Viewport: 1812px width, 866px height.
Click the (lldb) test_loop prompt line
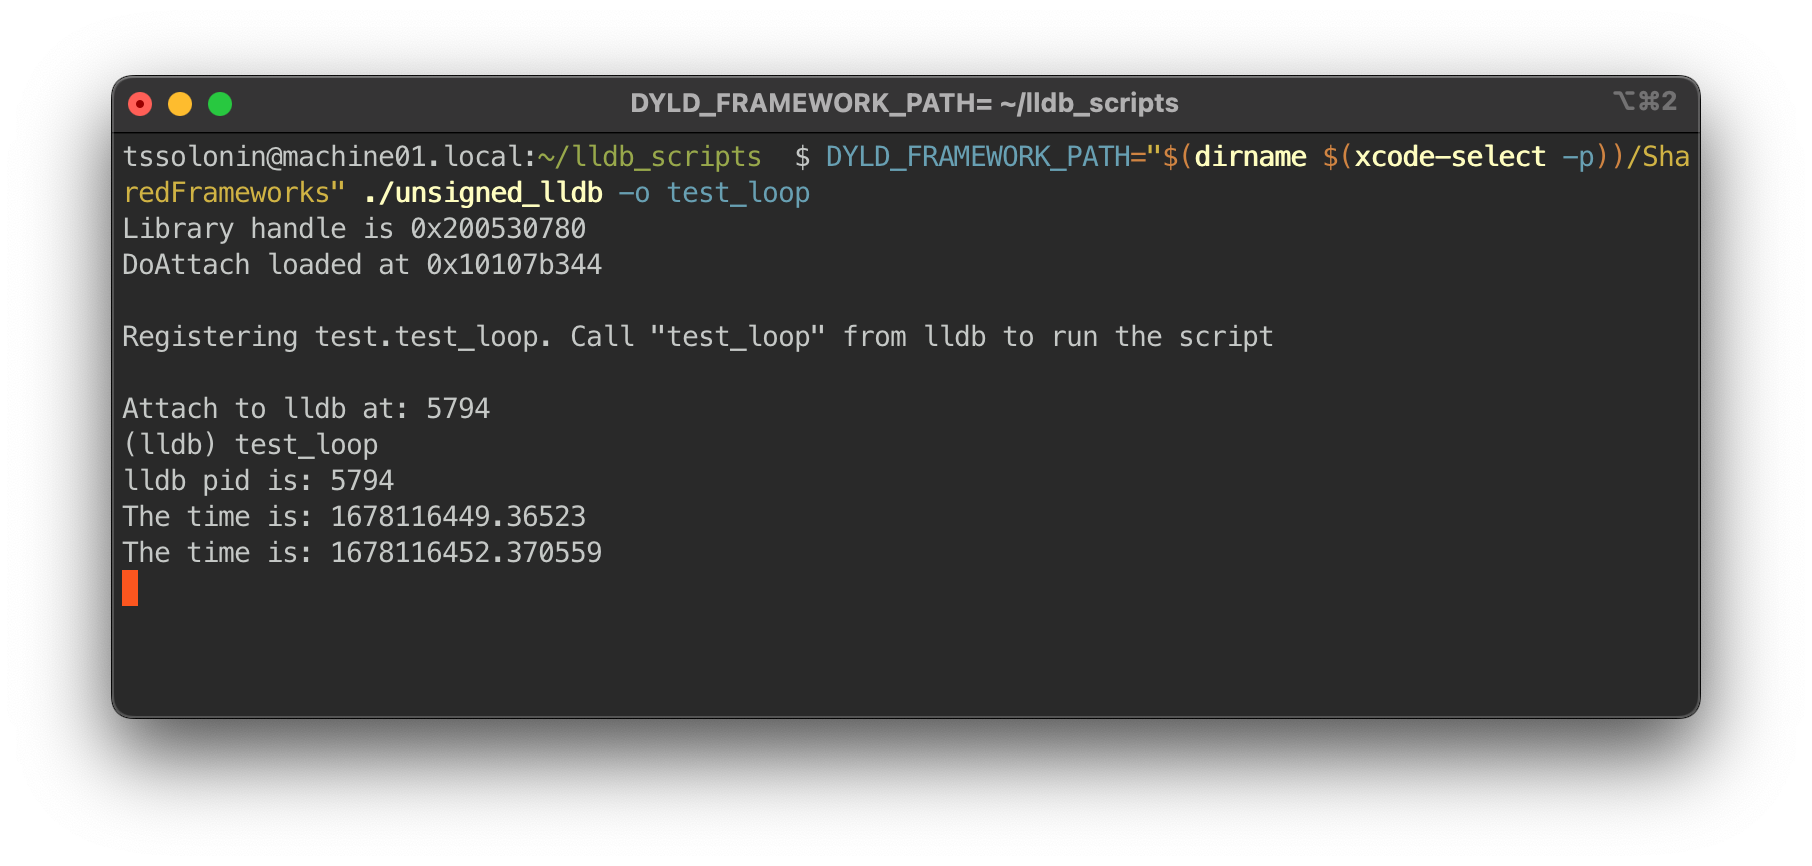251,444
